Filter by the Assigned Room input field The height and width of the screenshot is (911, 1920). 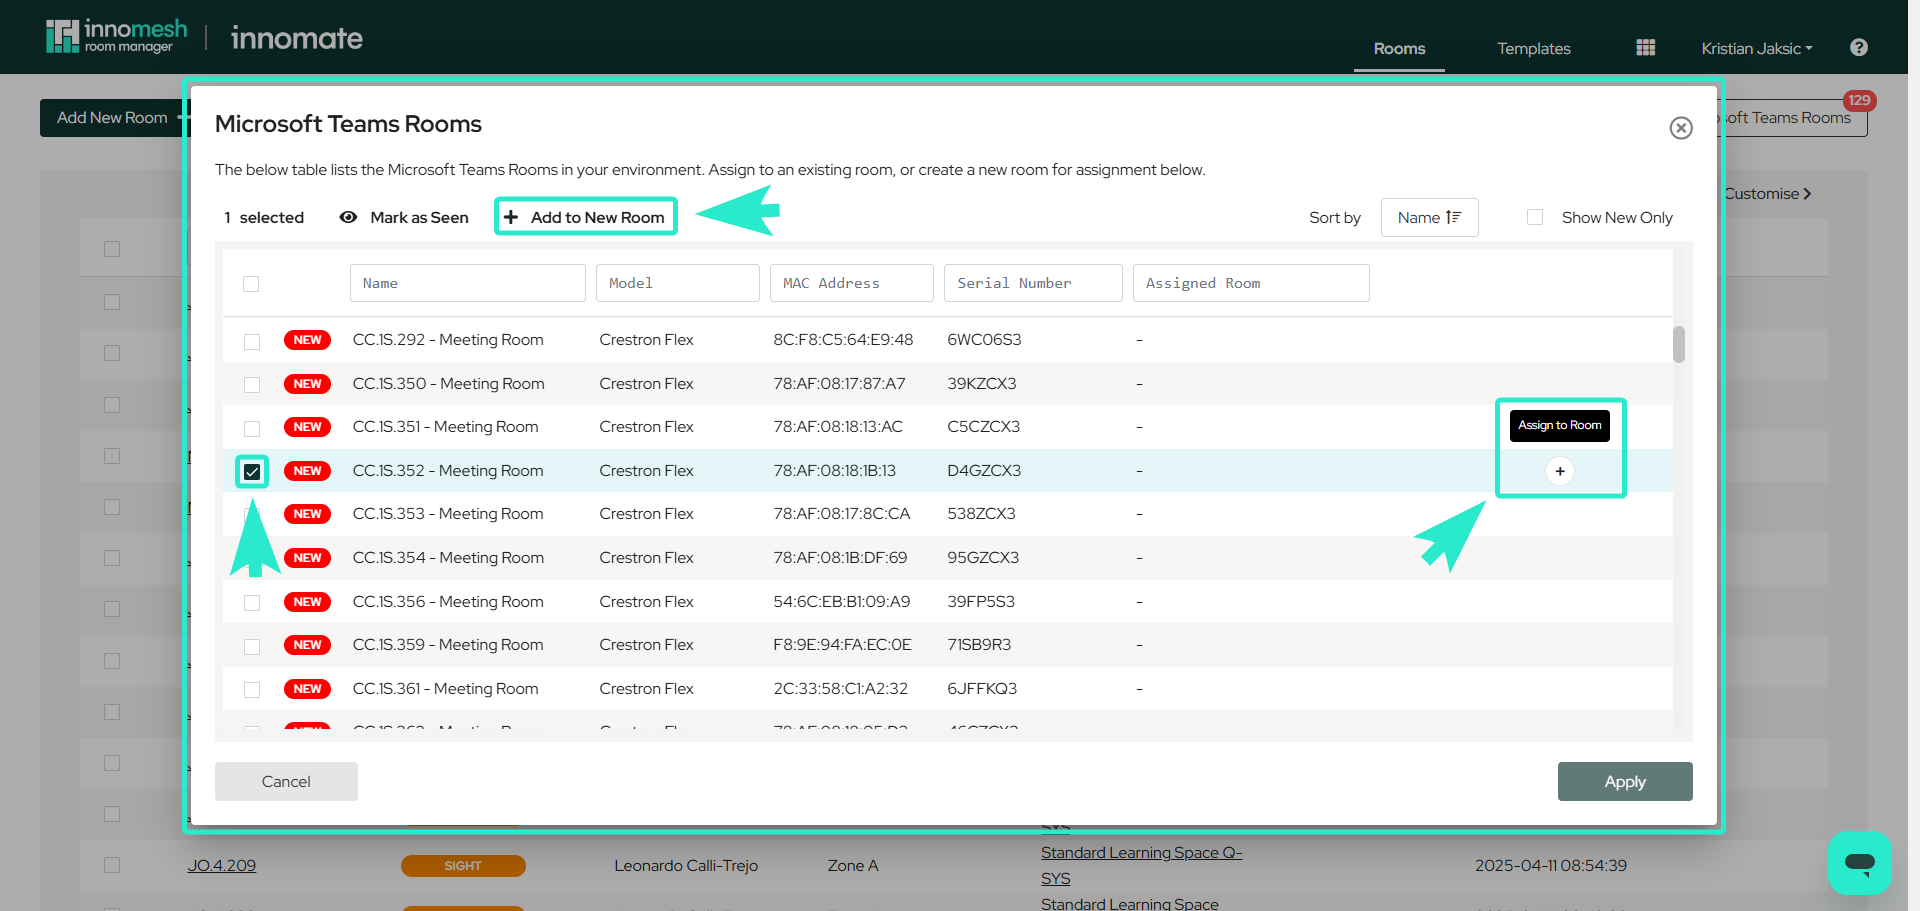1251,283
